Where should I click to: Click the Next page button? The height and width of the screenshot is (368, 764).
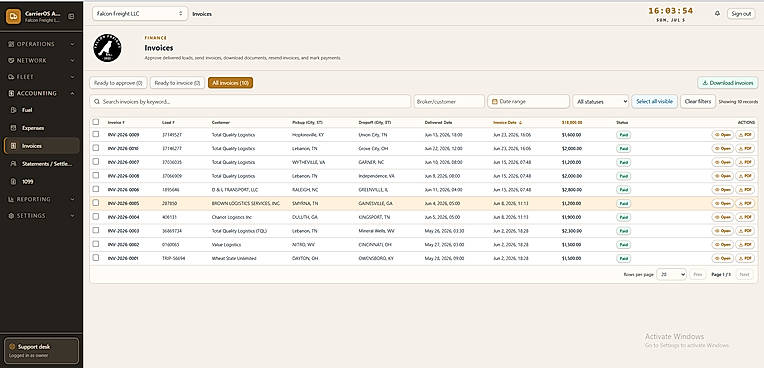pos(744,274)
